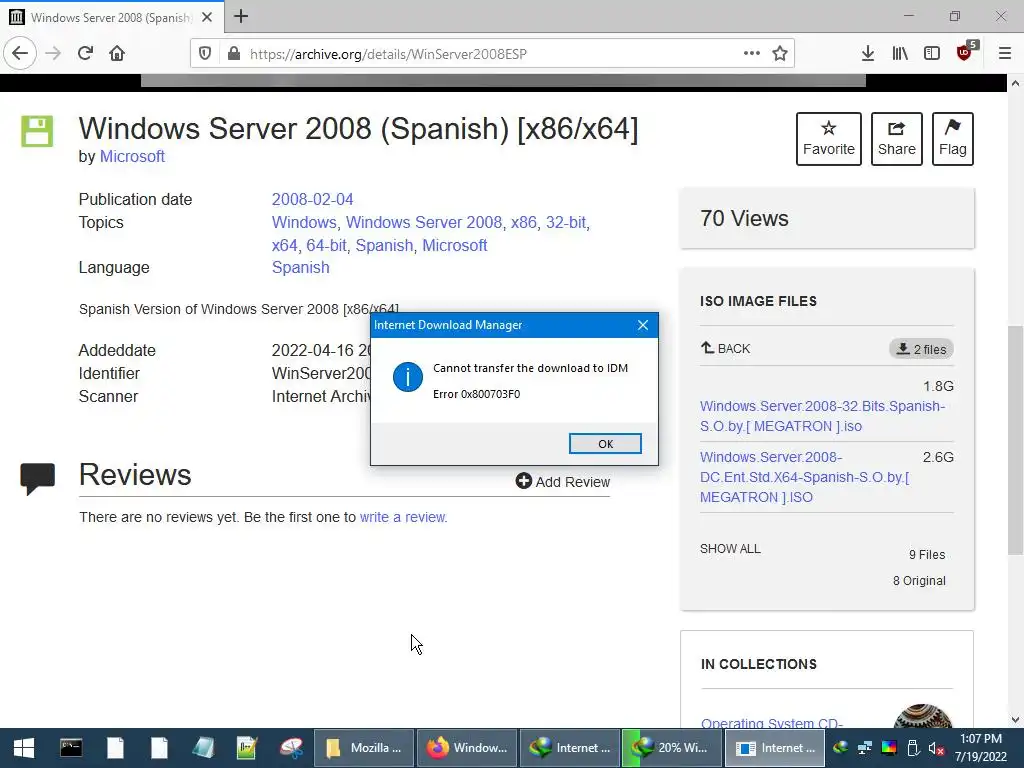Switch to the Firefox Window taskbar button
The width and height of the screenshot is (1024, 768).
tap(467, 748)
